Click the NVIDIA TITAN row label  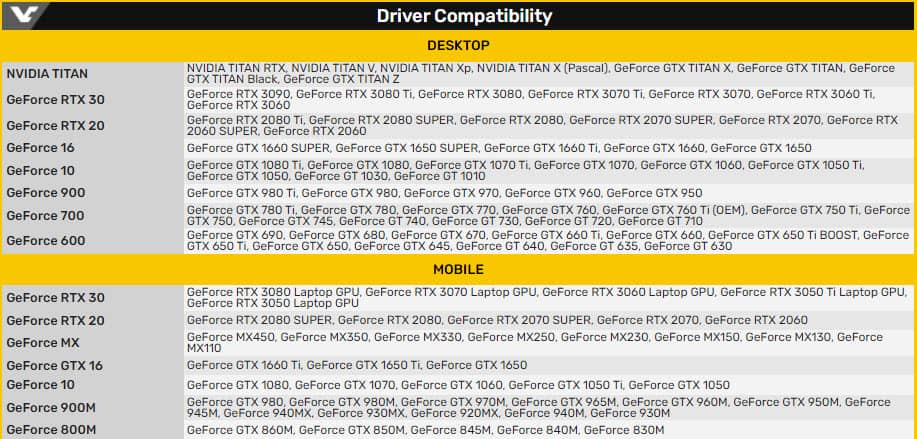[47, 74]
